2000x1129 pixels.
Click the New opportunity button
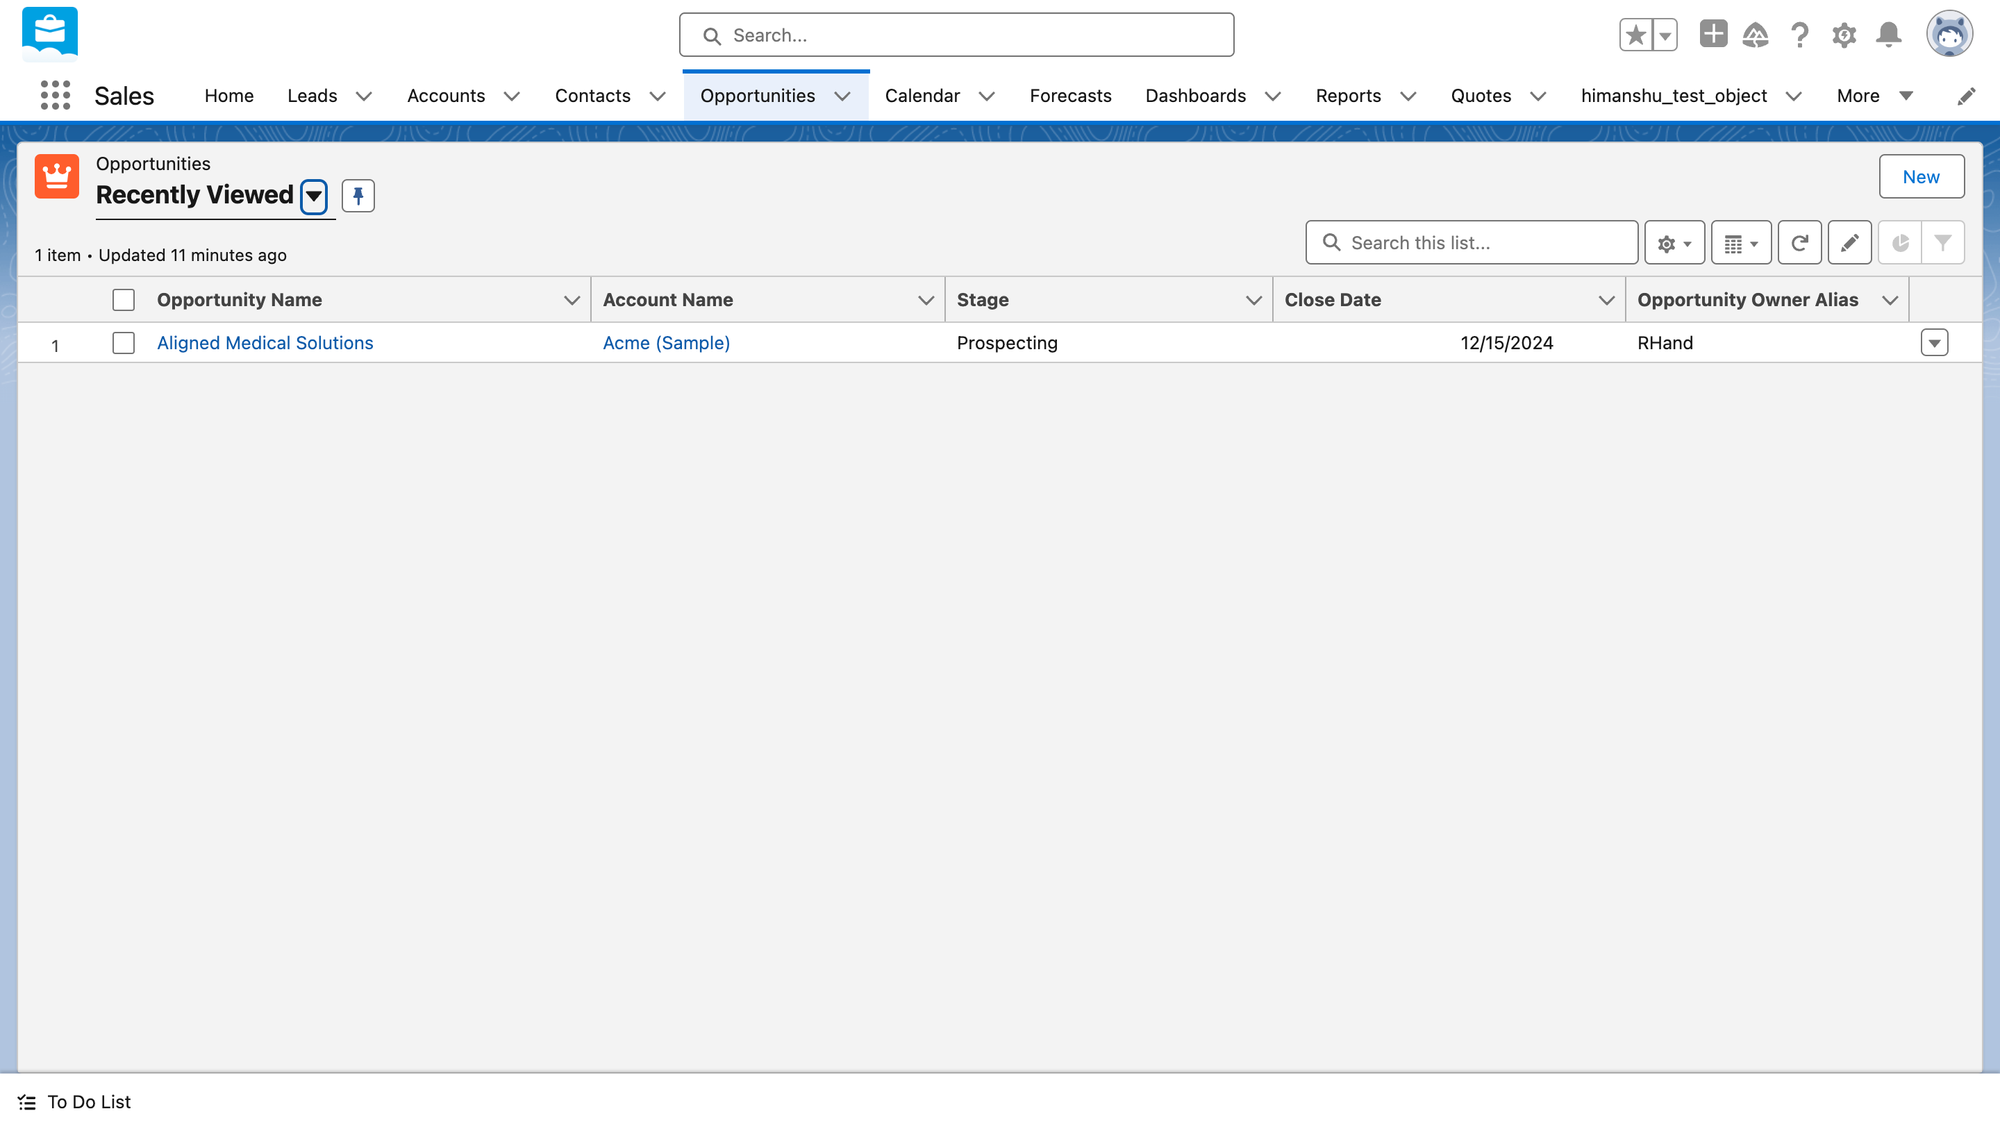tap(1920, 177)
